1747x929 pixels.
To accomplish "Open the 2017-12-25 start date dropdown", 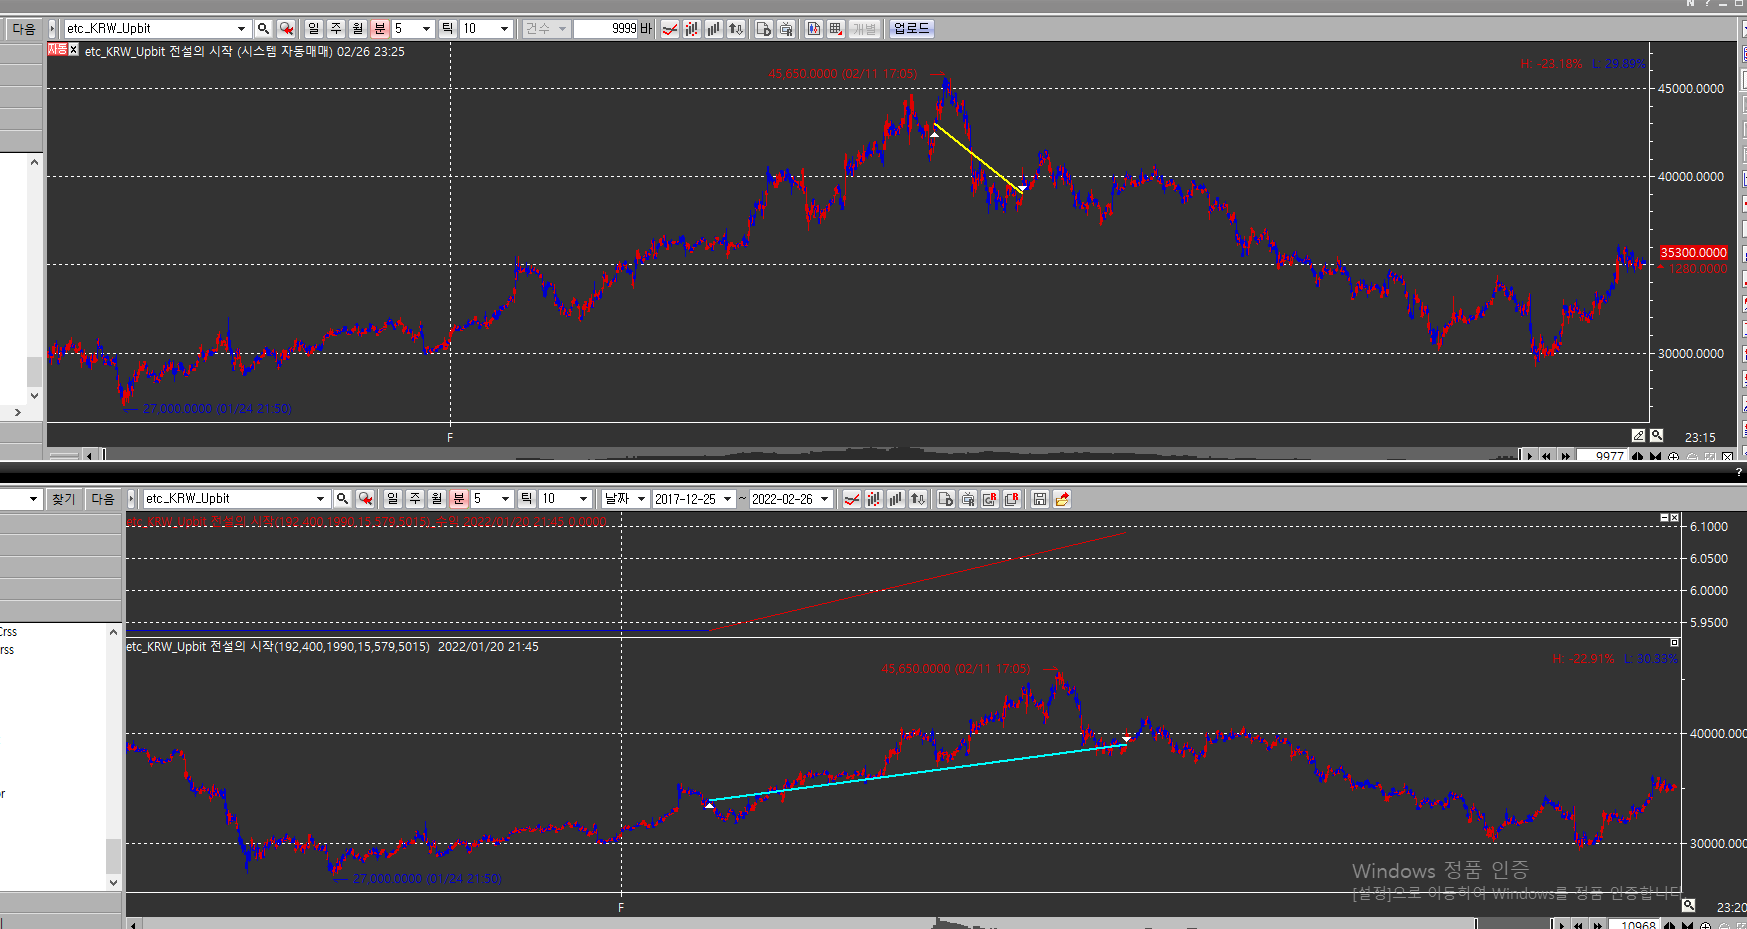I will pos(728,499).
